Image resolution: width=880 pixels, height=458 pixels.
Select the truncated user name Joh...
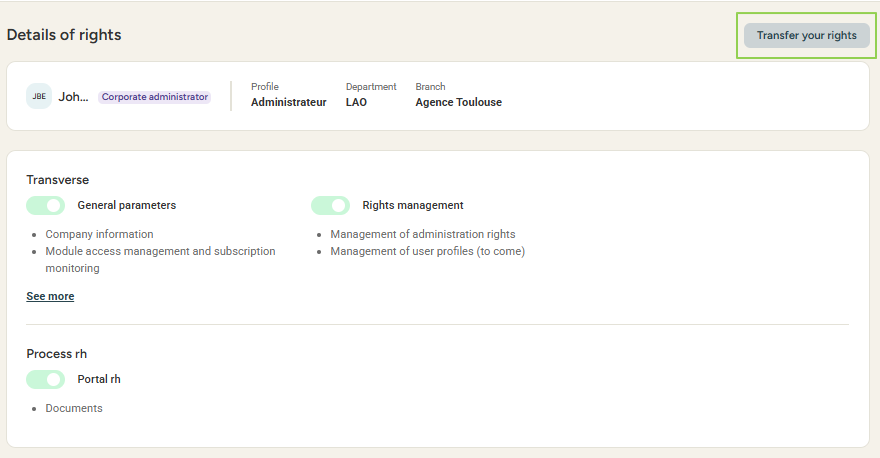[73, 97]
